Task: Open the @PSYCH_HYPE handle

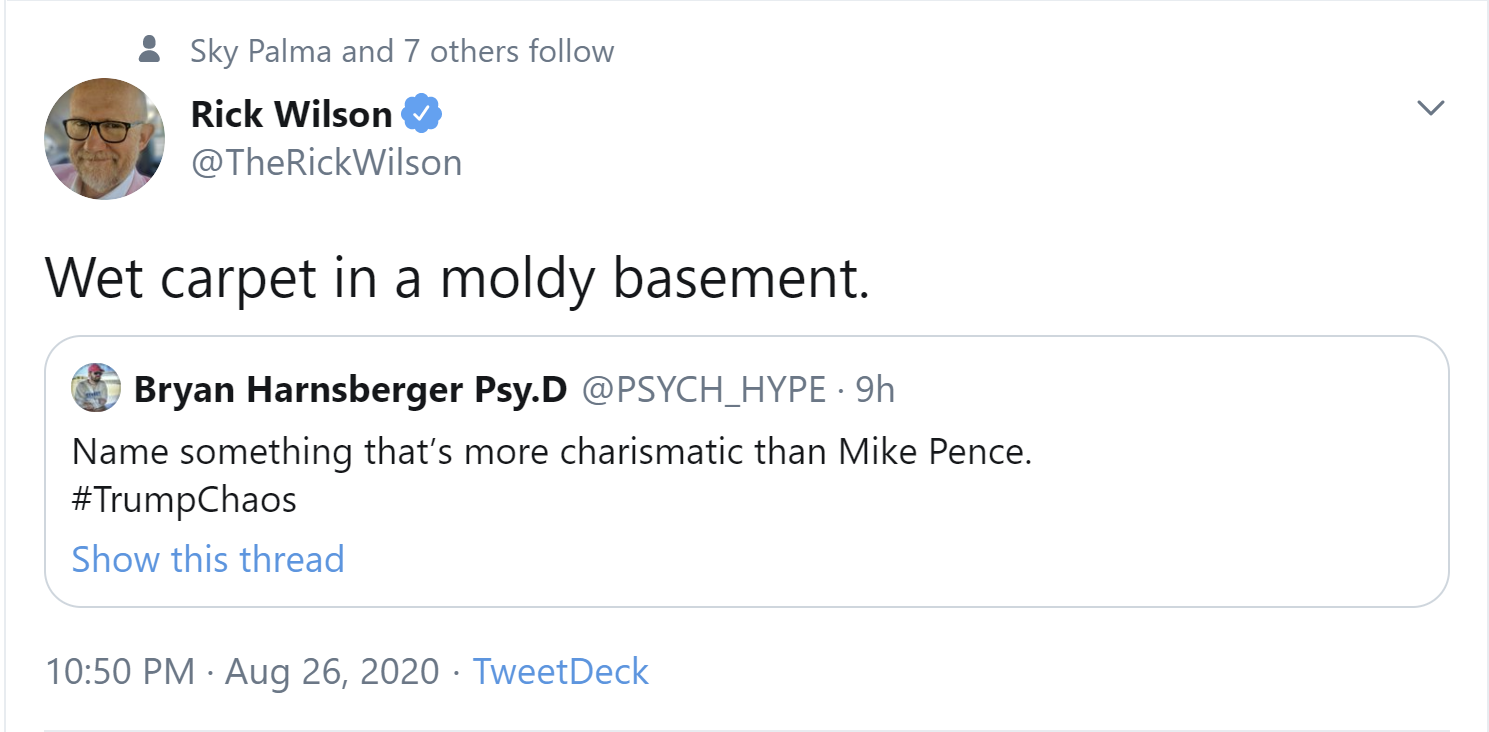Action: pos(703,390)
